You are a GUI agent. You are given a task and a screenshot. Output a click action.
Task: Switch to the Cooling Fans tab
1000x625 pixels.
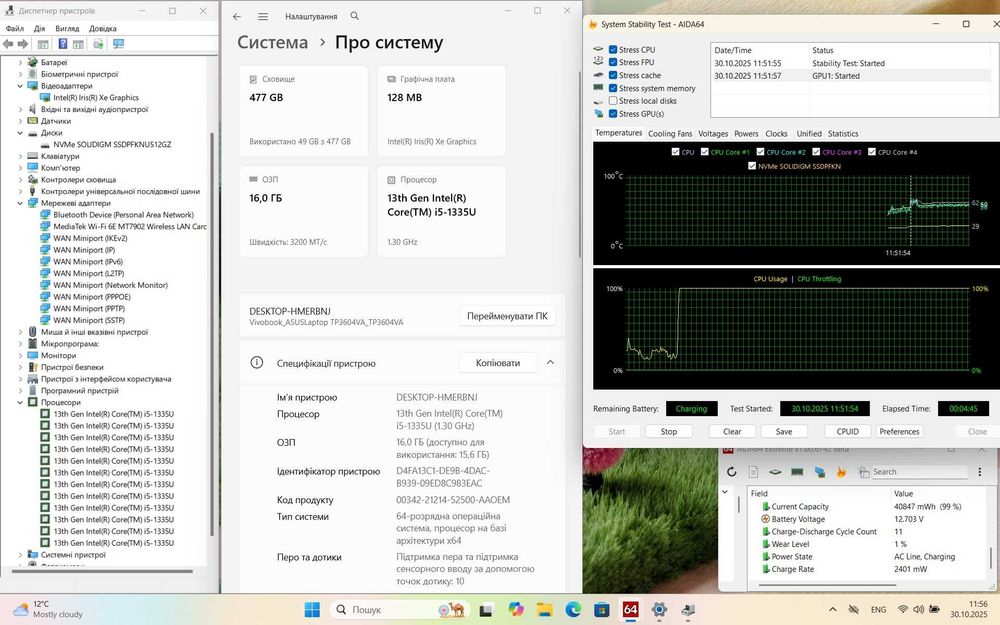[x=670, y=133]
